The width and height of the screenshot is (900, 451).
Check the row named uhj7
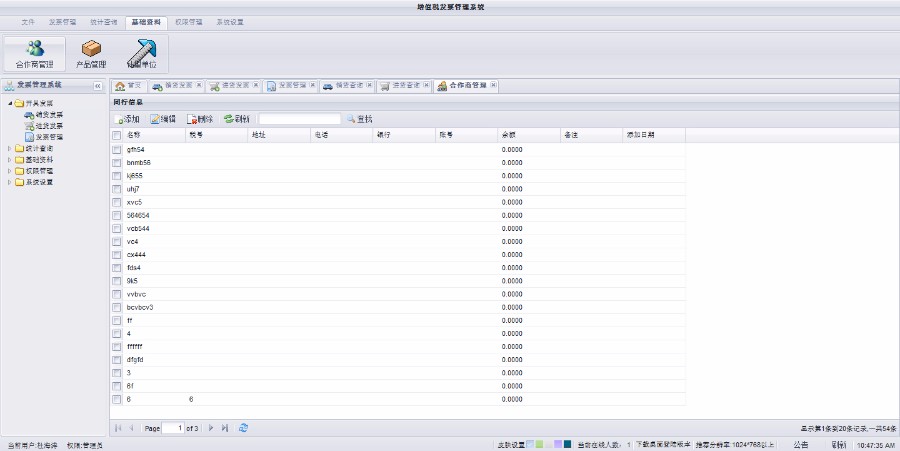(x=117, y=189)
